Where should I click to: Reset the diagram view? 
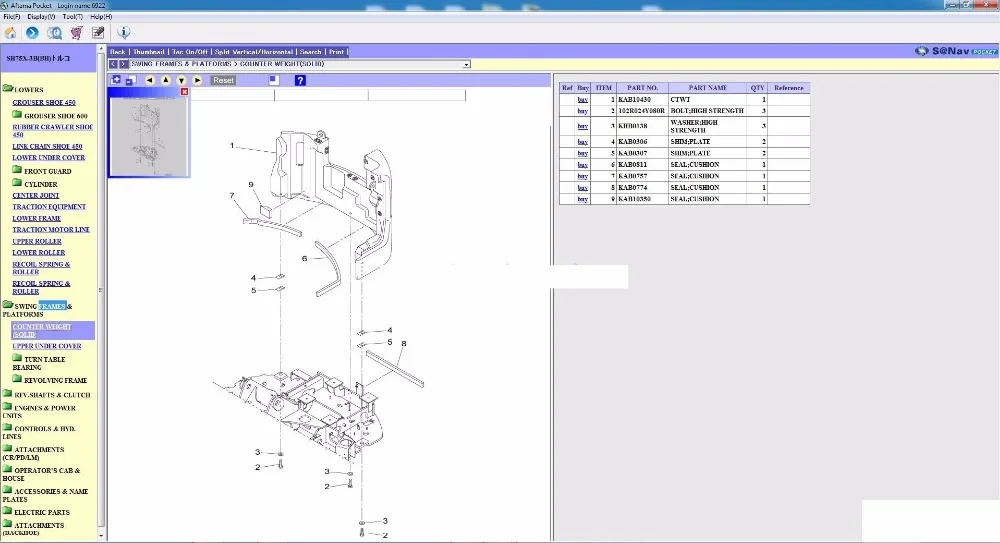tap(223, 80)
